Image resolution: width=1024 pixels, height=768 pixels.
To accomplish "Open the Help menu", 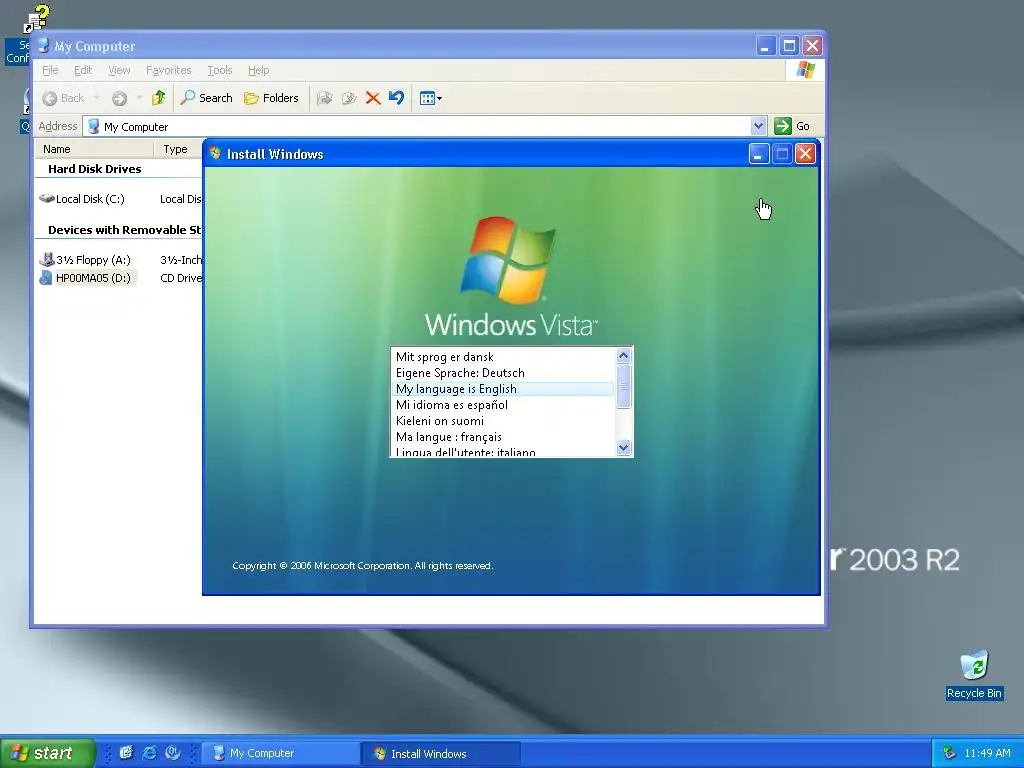I will point(259,70).
